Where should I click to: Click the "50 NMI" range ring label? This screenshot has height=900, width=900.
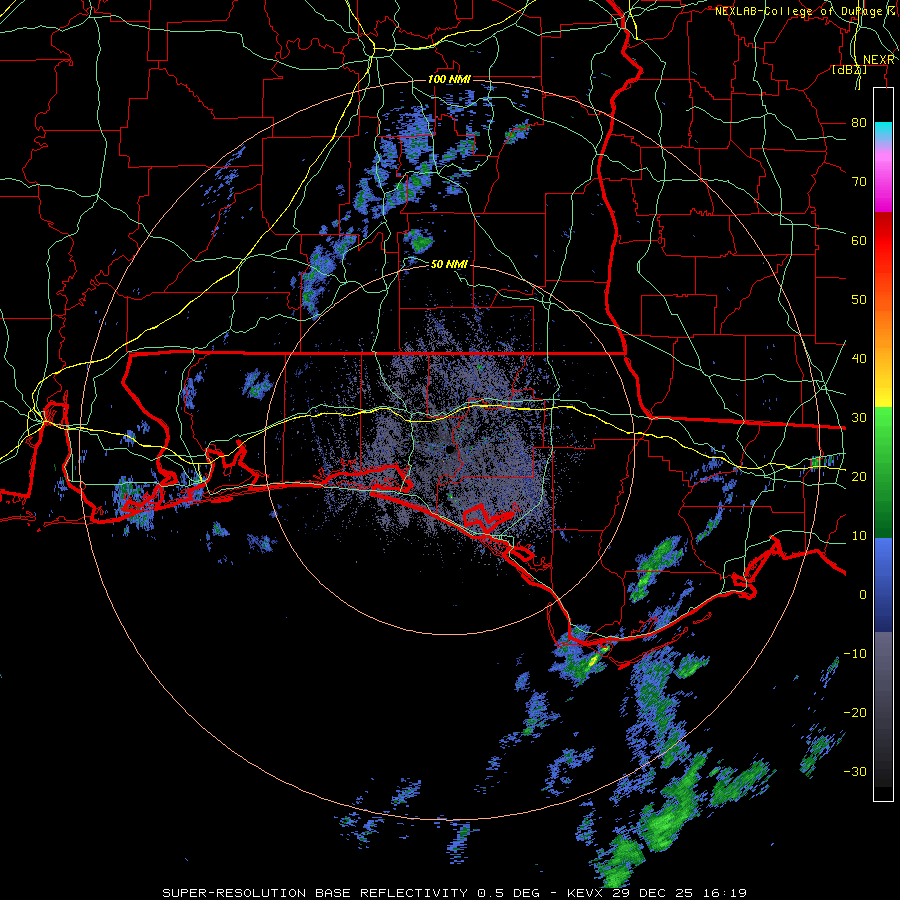[449, 264]
